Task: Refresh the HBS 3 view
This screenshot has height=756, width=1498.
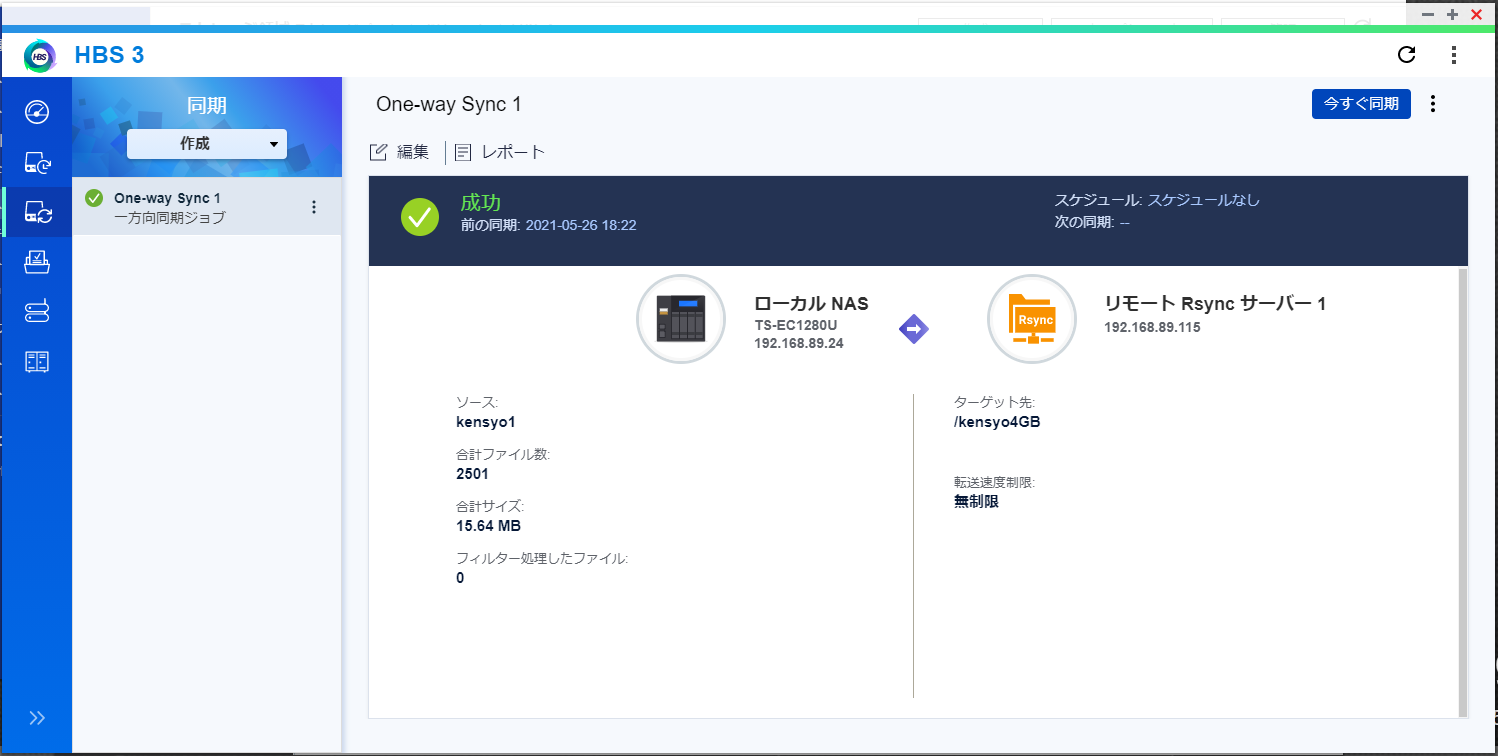Action: [1406, 55]
